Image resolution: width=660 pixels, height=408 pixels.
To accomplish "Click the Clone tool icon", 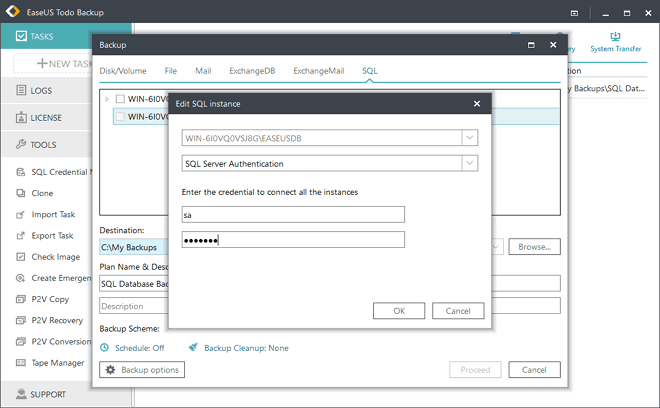I will click(x=23, y=193).
